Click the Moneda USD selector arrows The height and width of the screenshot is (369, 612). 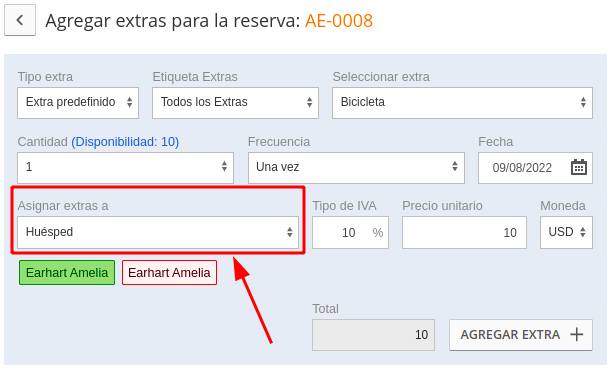tap(583, 232)
